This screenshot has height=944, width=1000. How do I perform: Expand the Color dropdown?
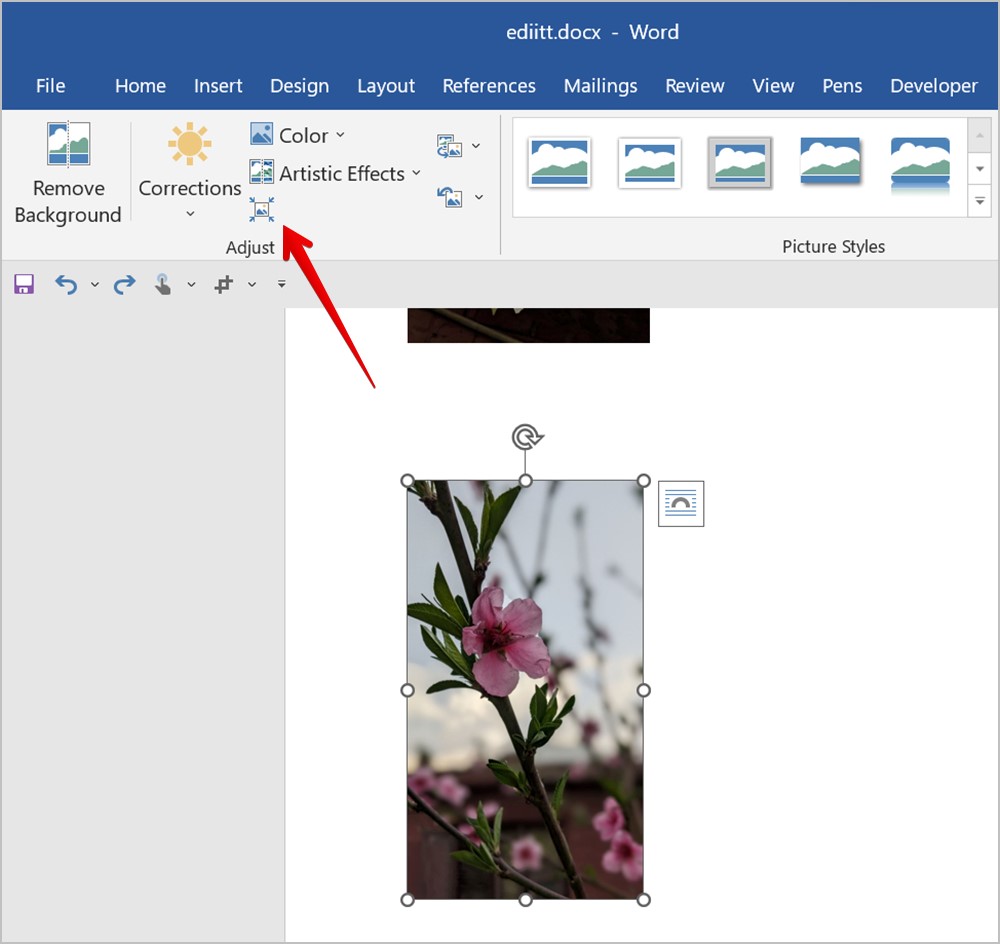tap(340, 135)
